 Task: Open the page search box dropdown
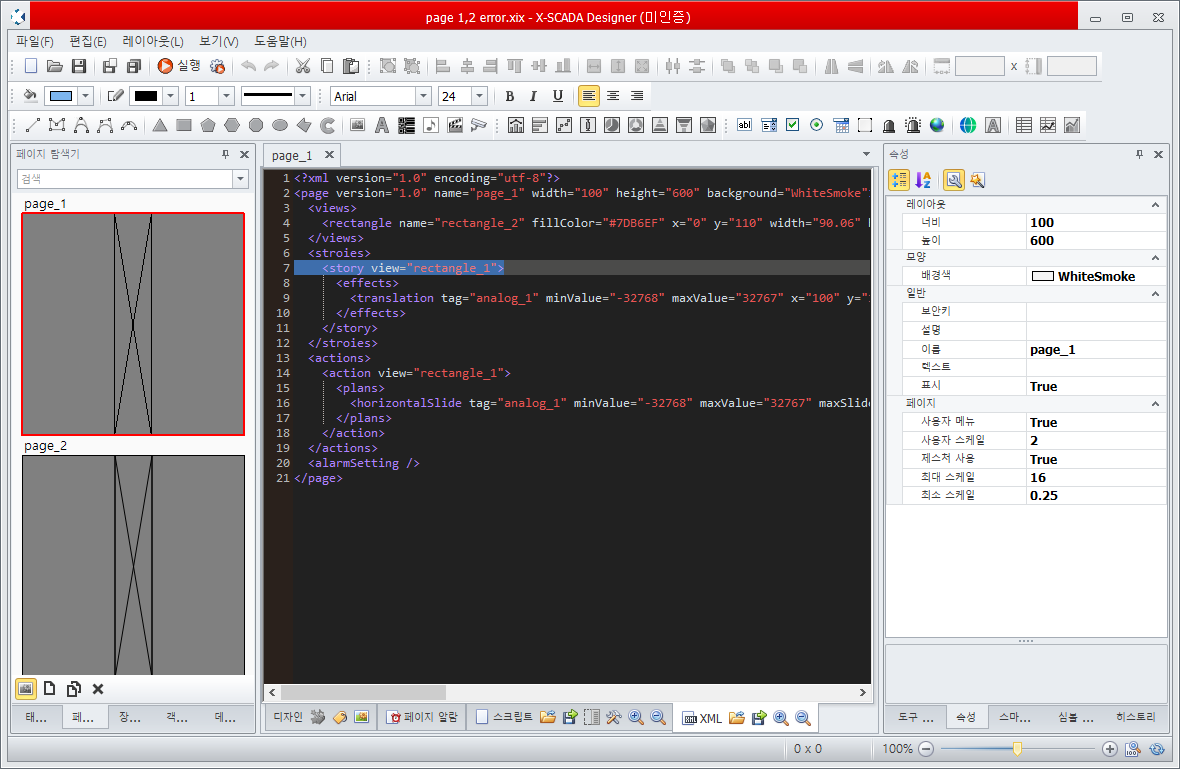[x=241, y=179]
